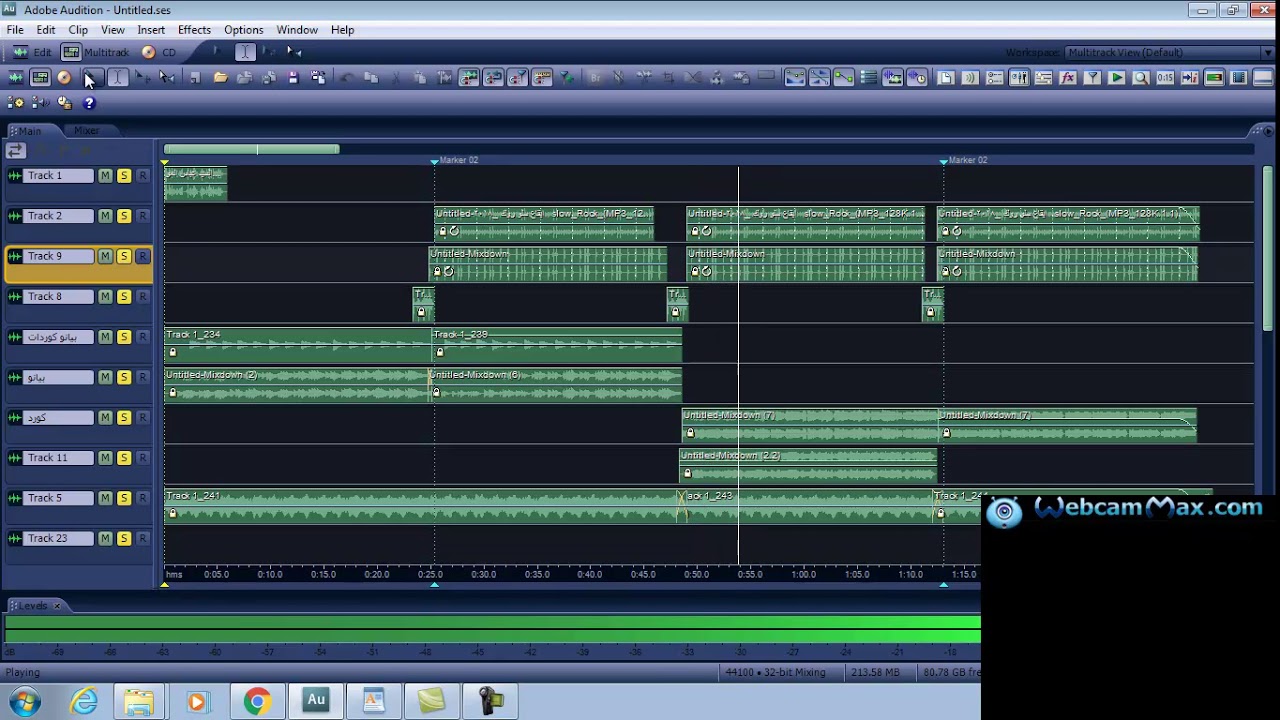1280x720 pixels.
Task: Open the File menu
Action: click(x=15, y=30)
